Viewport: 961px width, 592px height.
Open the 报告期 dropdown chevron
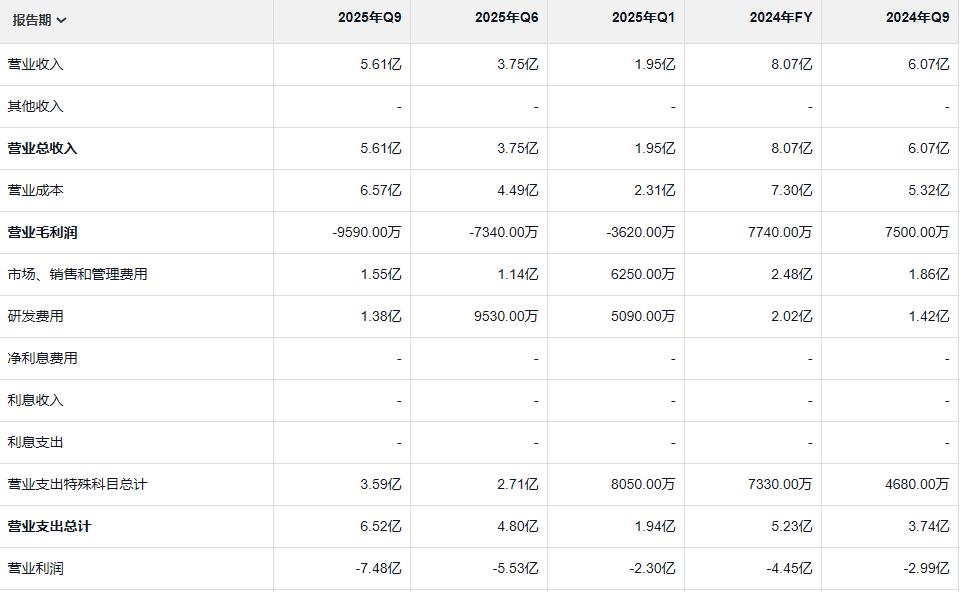pyautogui.click(x=61, y=20)
